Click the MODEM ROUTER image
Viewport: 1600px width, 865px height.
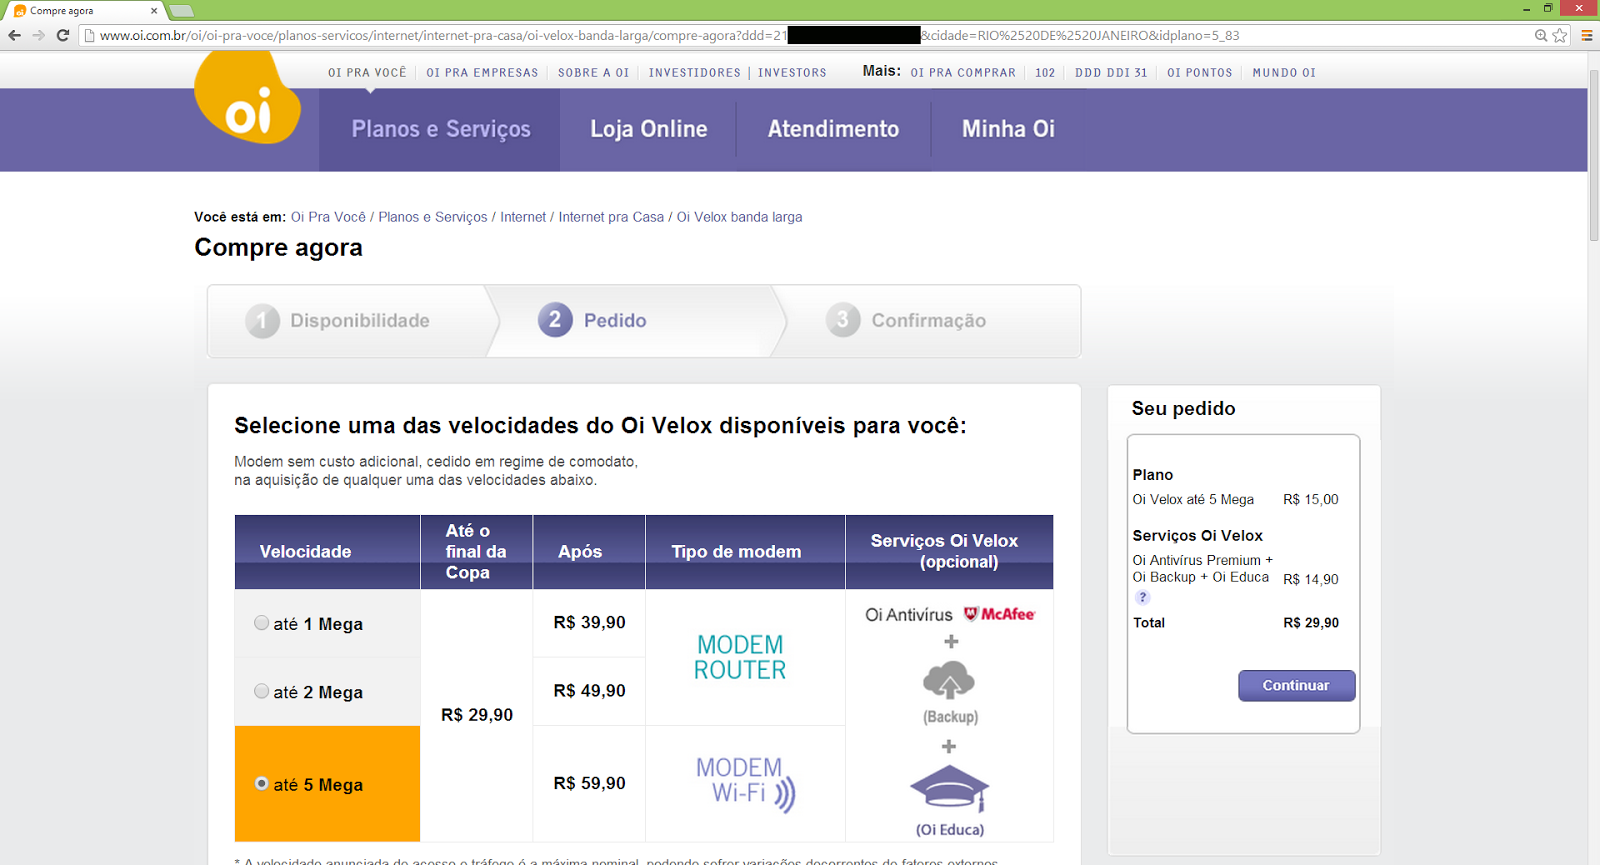point(740,657)
